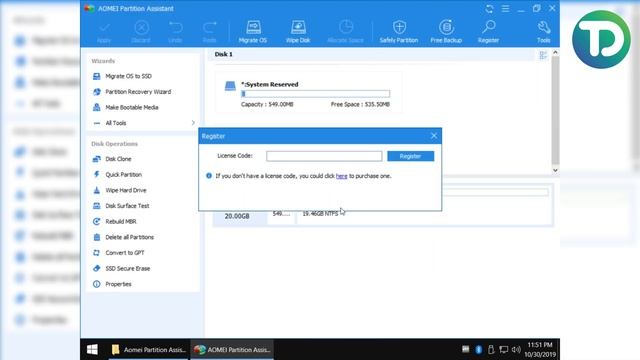Follow the 'here' purchase link
Image resolution: width=640 pixels, height=360 pixels.
[x=342, y=176]
